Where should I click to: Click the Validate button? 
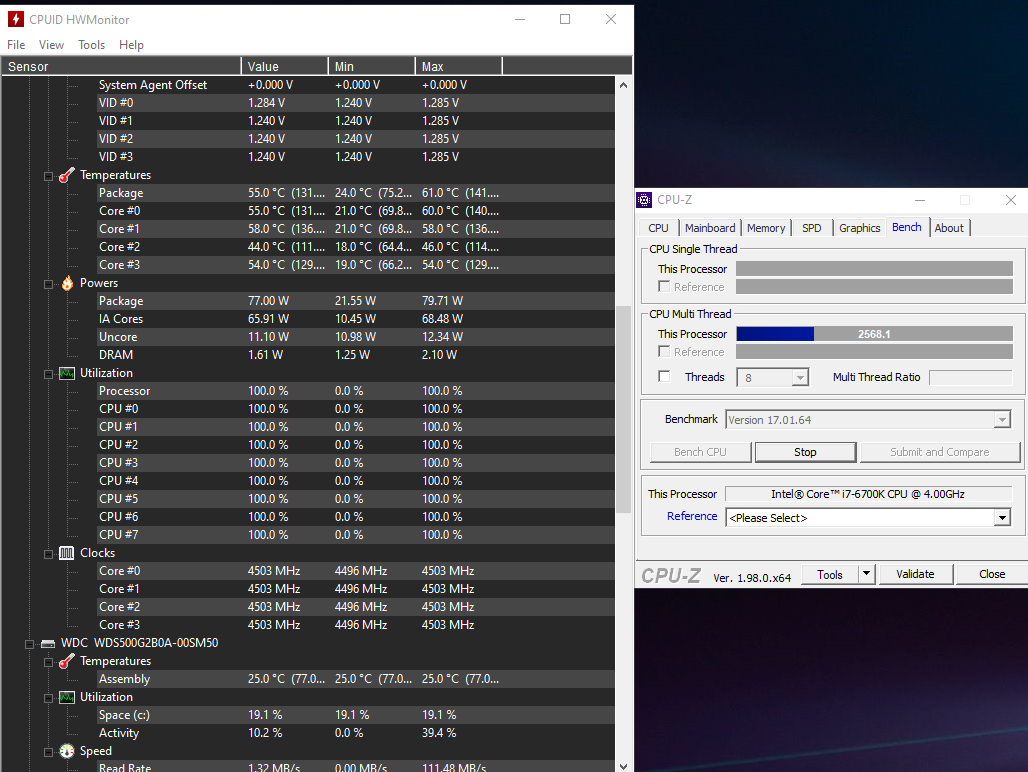[x=915, y=574]
